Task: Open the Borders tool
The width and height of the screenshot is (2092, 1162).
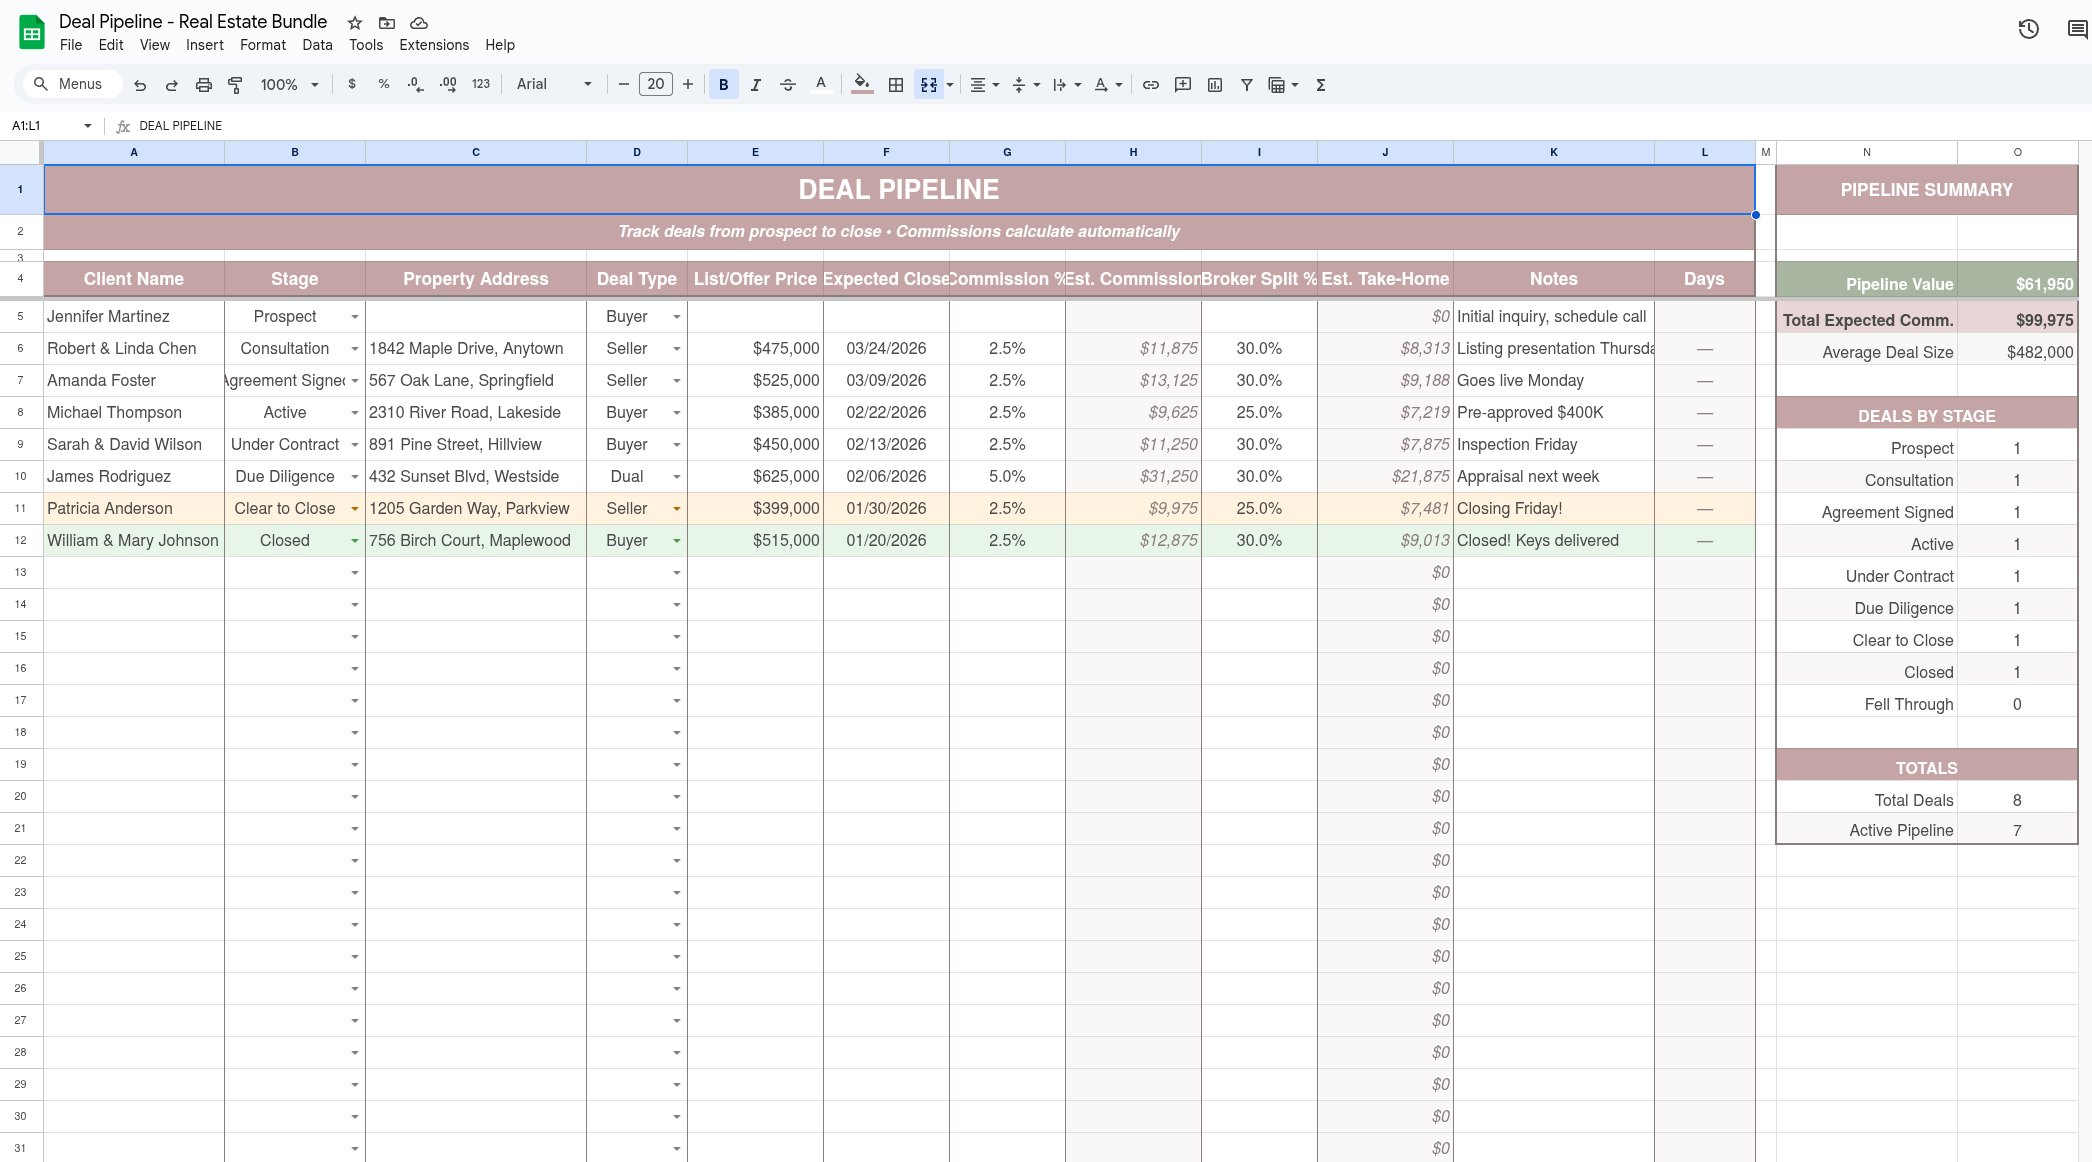Action: pos(895,84)
